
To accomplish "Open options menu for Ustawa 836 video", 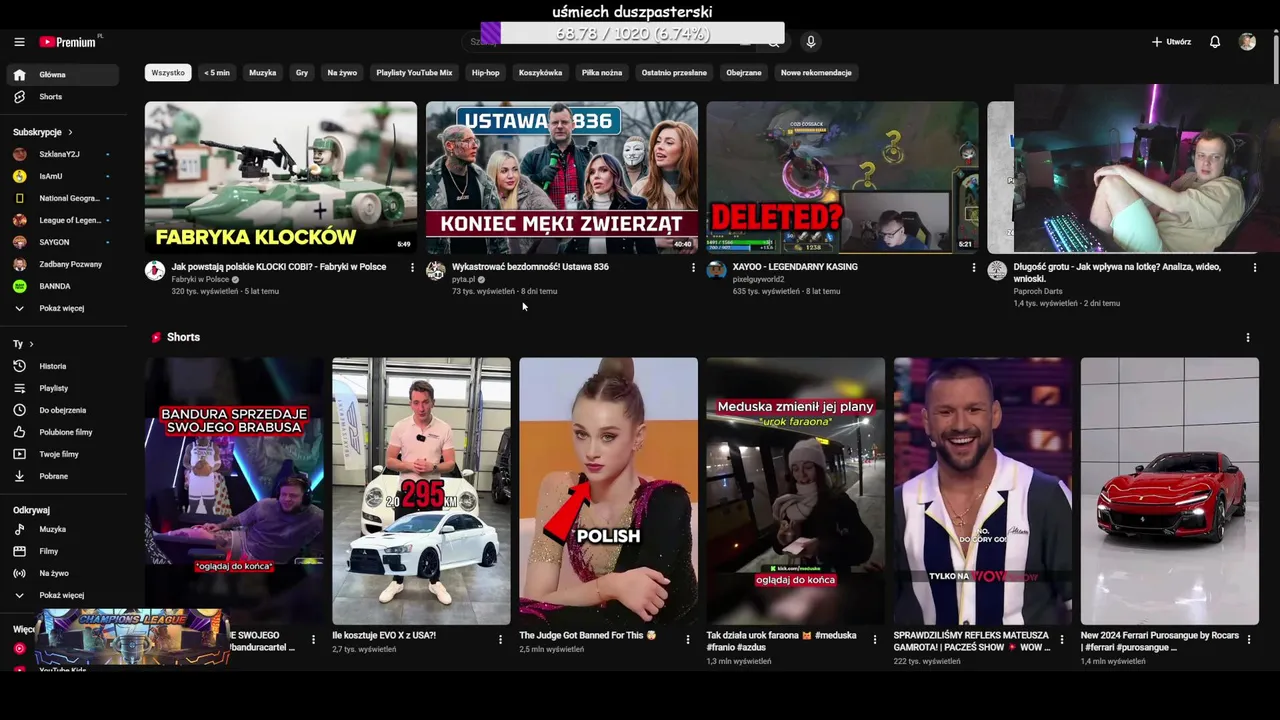I will point(693,267).
